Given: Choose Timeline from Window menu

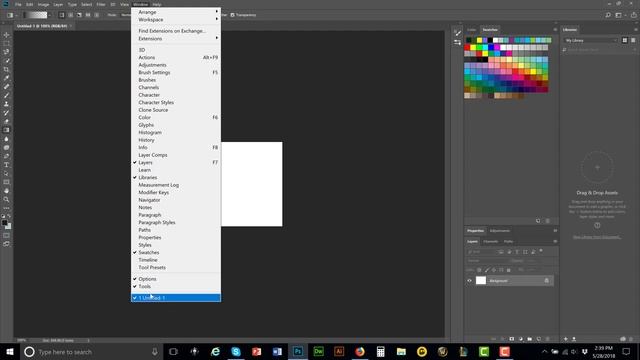Looking at the screenshot, I should [x=176, y=260].
